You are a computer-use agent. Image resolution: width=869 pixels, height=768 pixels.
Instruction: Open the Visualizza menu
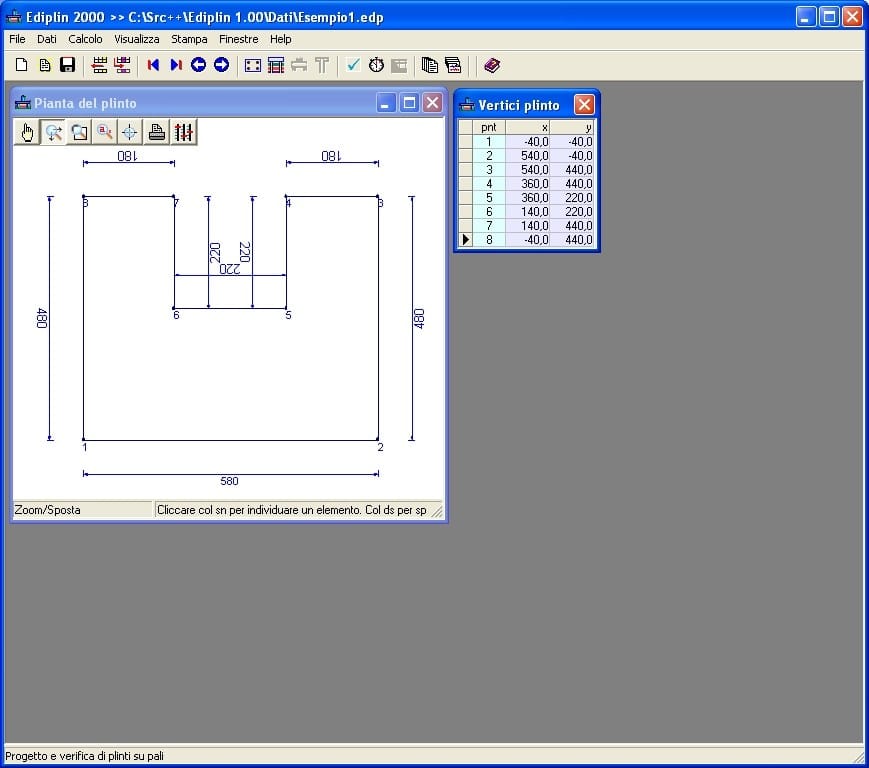point(136,39)
